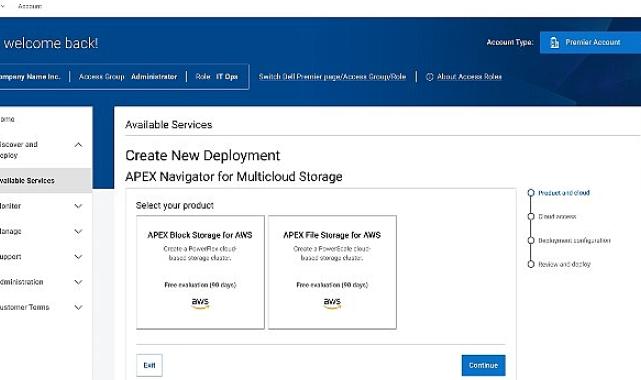Open Available Services sidebar item
The image size is (641, 380).
coord(46,180)
